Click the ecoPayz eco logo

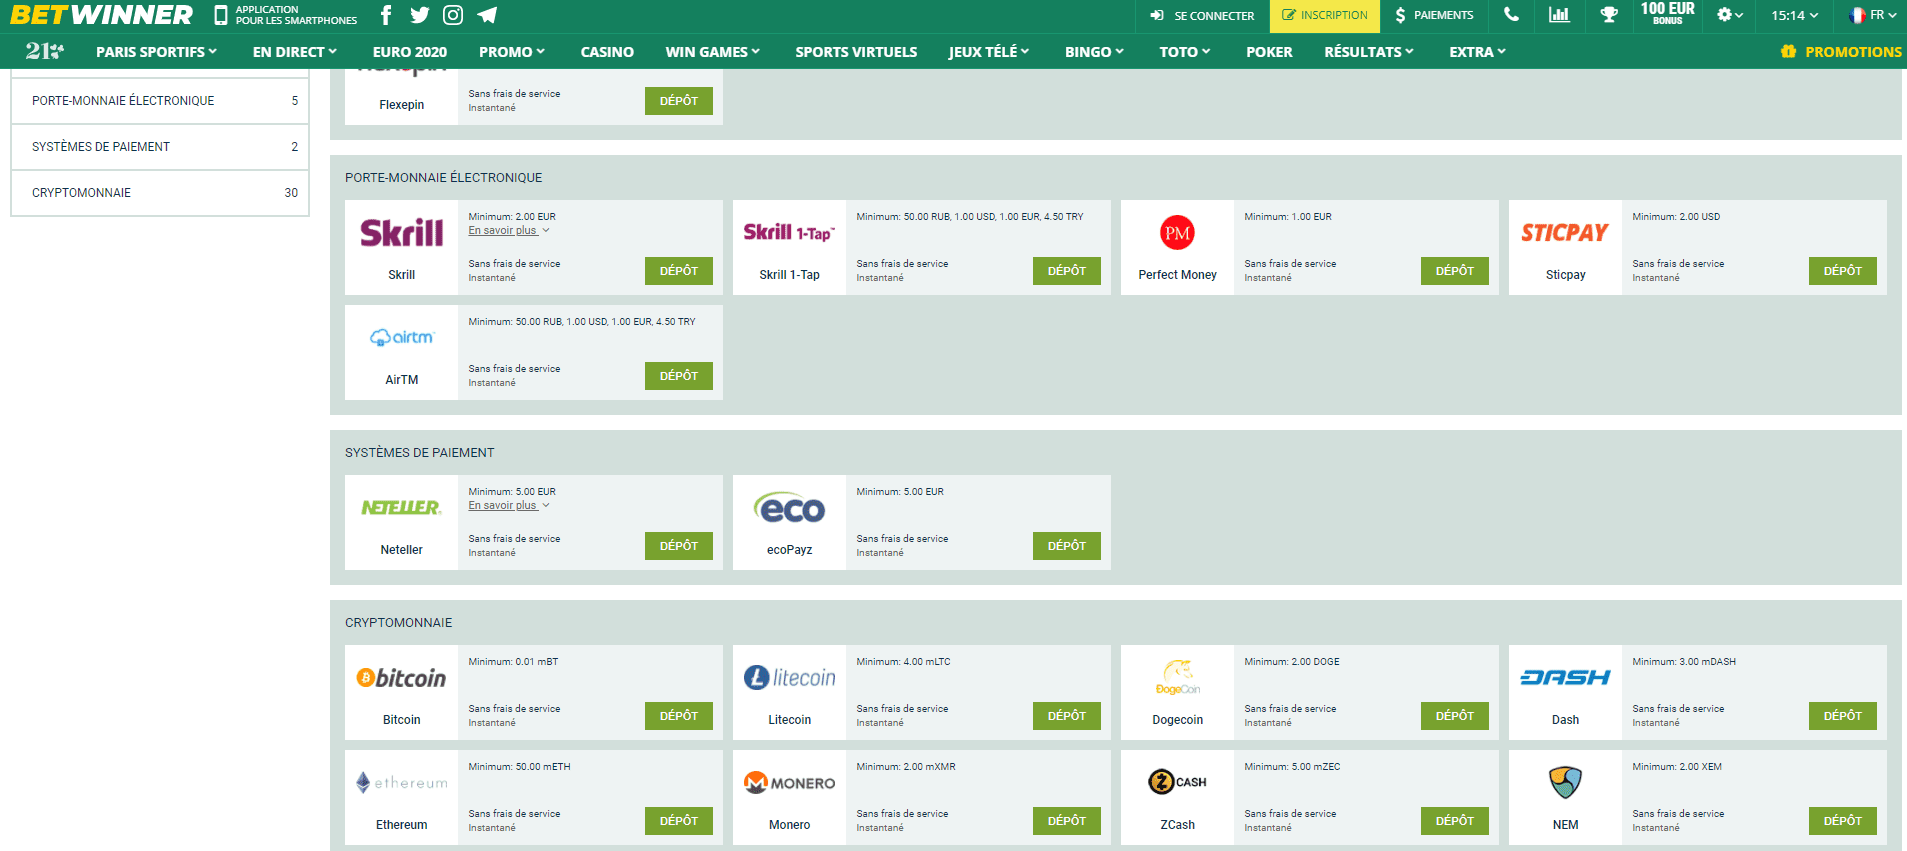(789, 508)
